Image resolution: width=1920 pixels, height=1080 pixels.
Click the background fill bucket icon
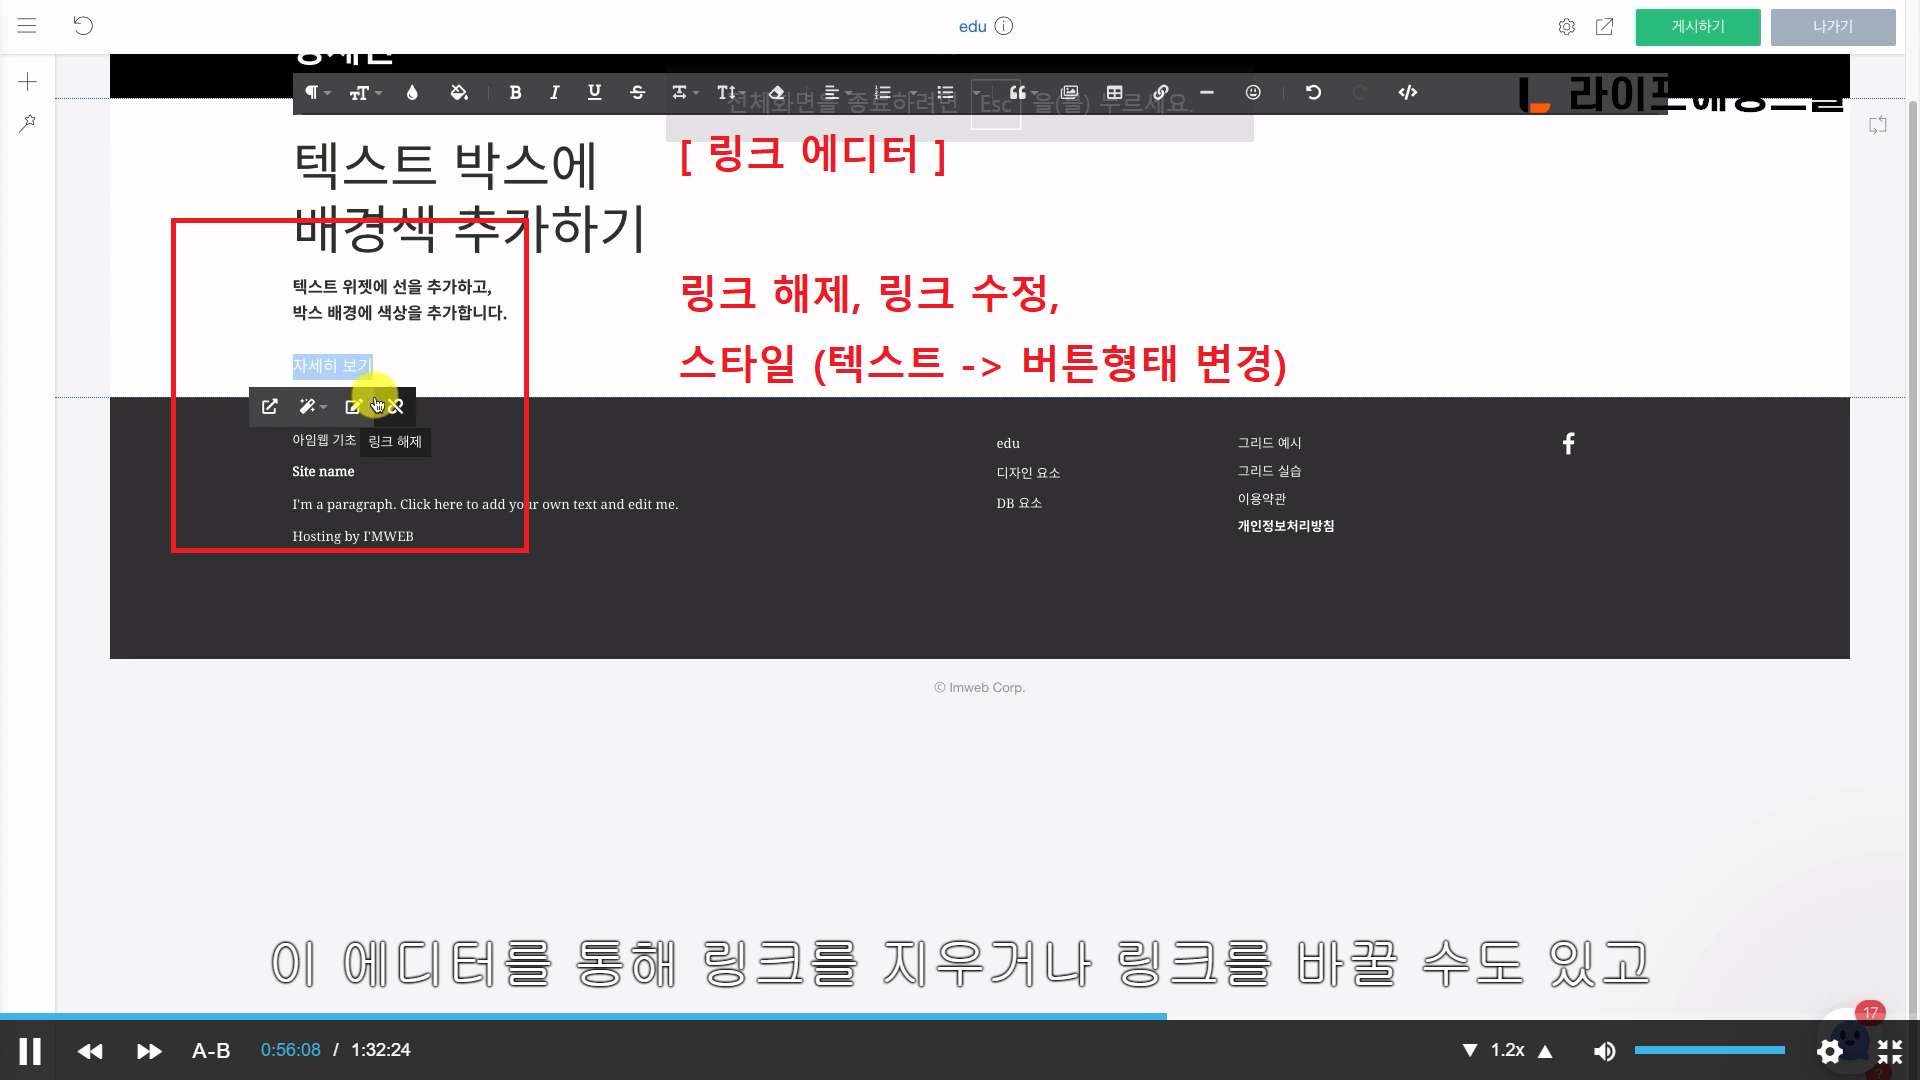459,93
